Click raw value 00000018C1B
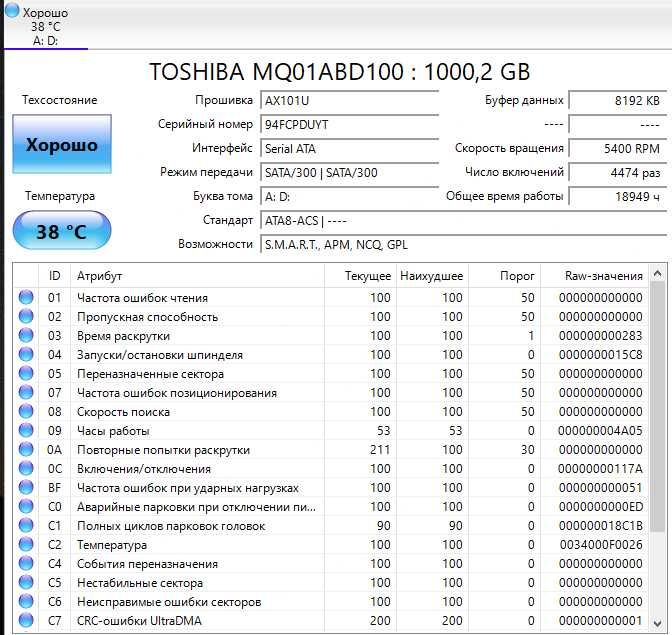Image resolution: width=672 pixels, height=635 pixels. [600, 526]
